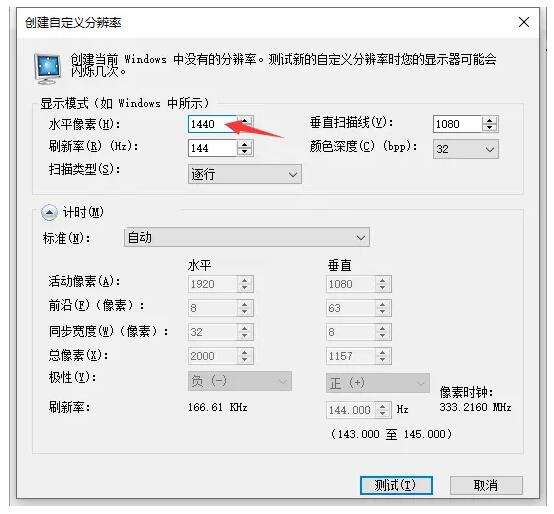This screenshot has height=514, width=554.
Task: Click the 垂直扫描线 input field showing 1080
Action: [457, 124]
